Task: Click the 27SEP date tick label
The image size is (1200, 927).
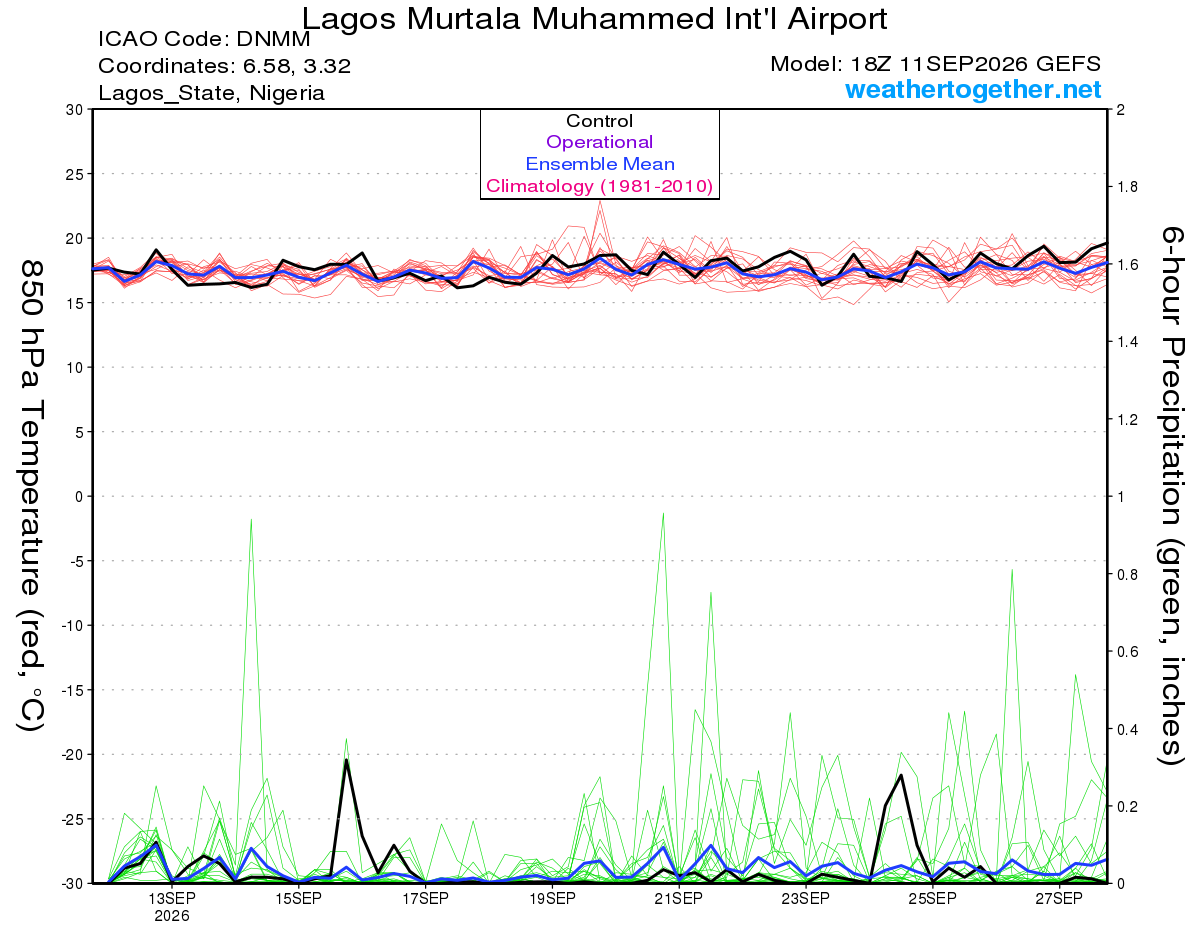Action: [1058, 898]
